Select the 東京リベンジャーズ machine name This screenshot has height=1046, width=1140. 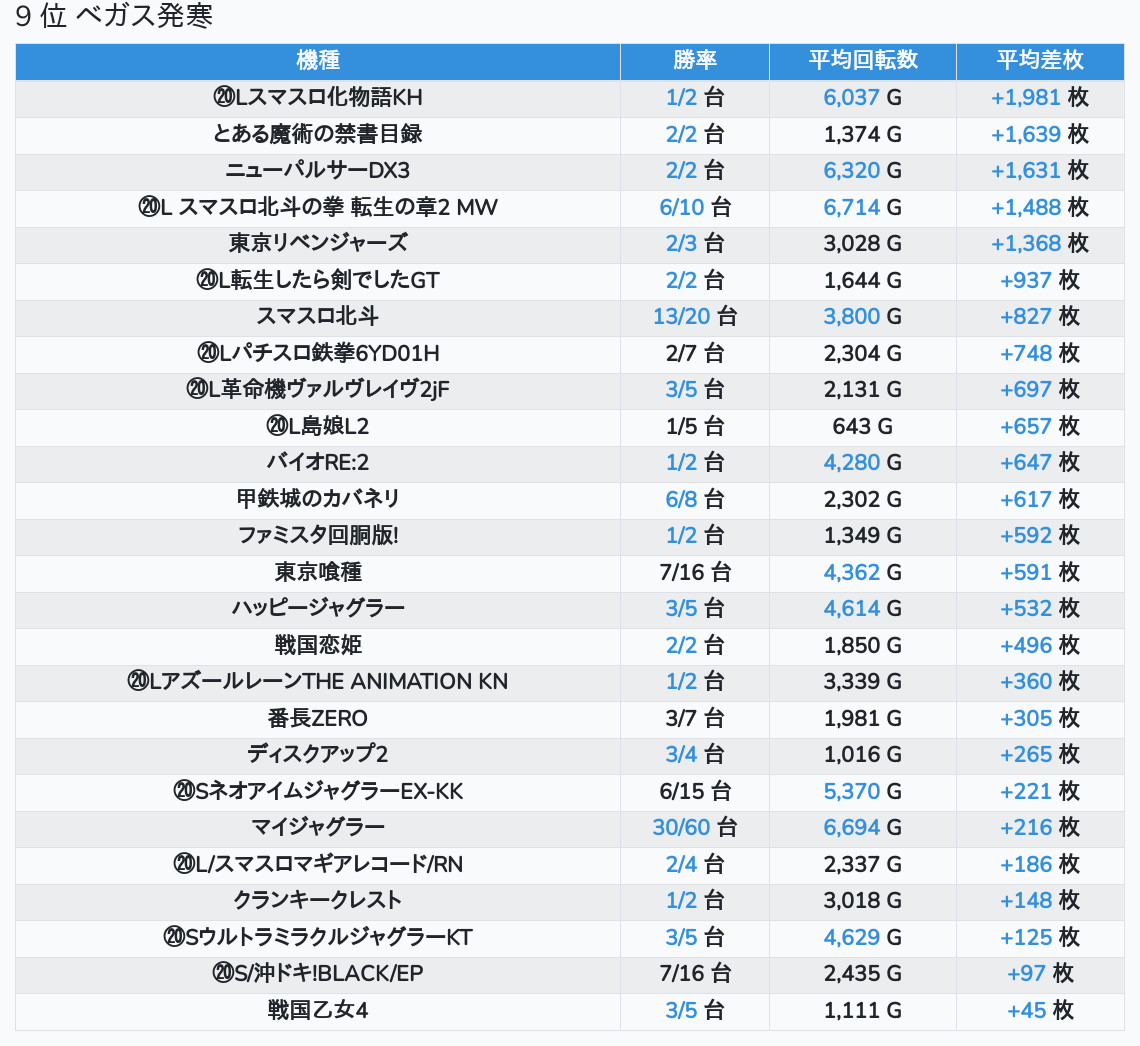(318, 244)
